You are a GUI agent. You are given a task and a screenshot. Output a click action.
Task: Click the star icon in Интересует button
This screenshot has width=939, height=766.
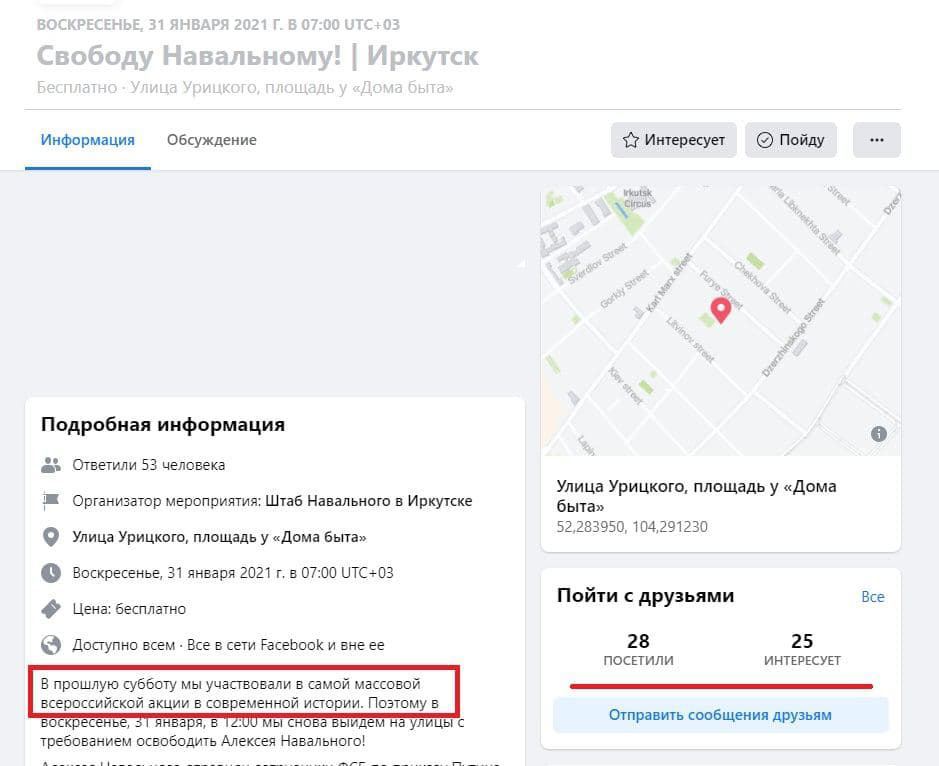tap(631, 140)
